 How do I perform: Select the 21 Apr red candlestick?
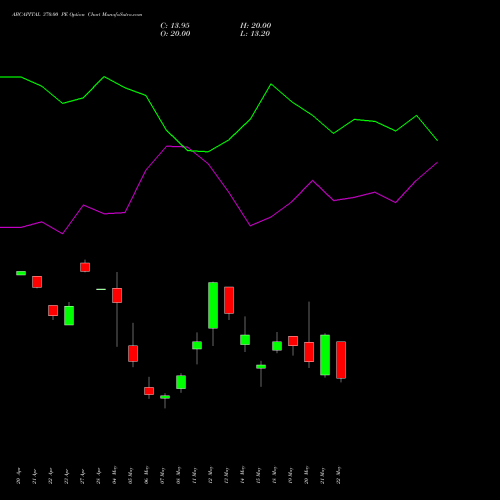37,282
